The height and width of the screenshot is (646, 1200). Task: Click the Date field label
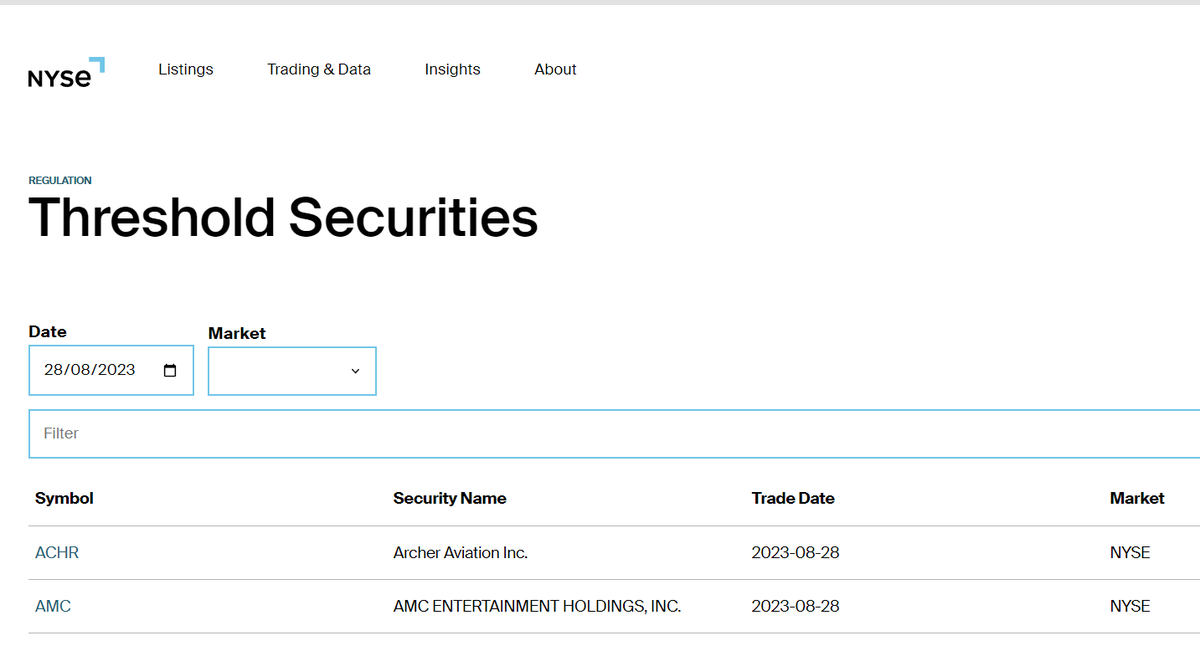tap(48, 332)
